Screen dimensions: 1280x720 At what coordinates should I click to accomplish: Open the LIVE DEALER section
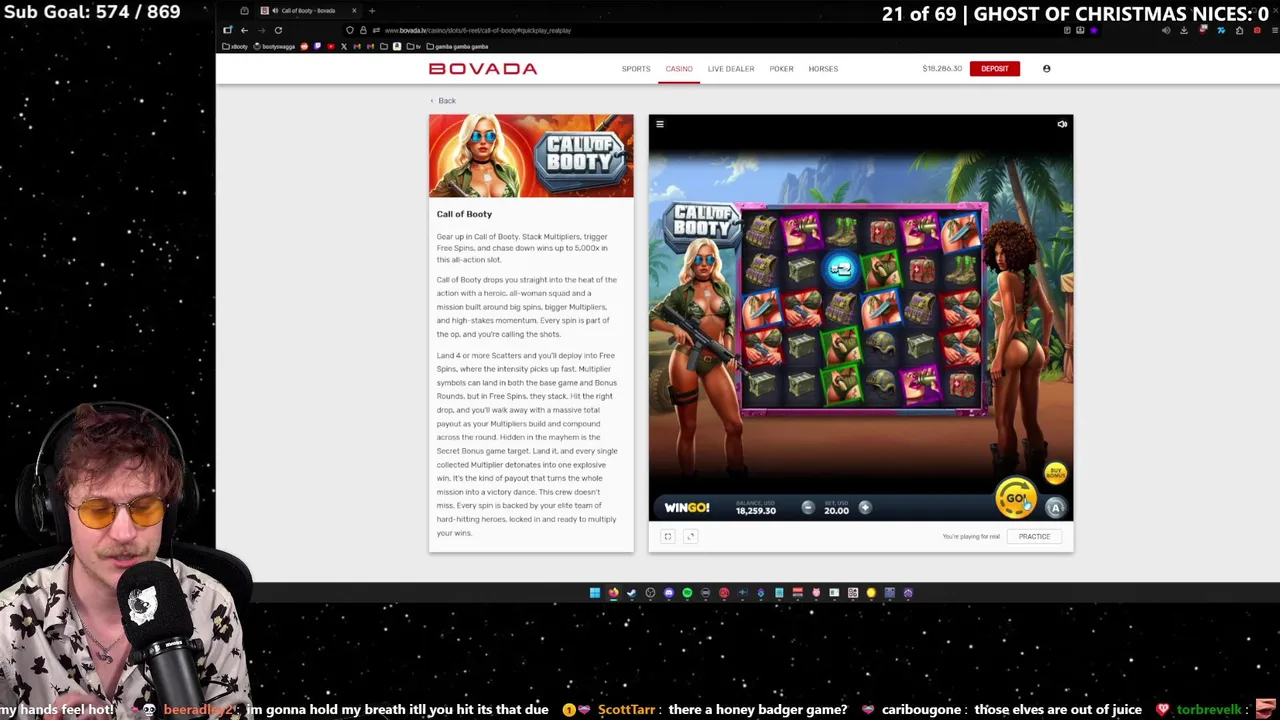pos(731,69)
